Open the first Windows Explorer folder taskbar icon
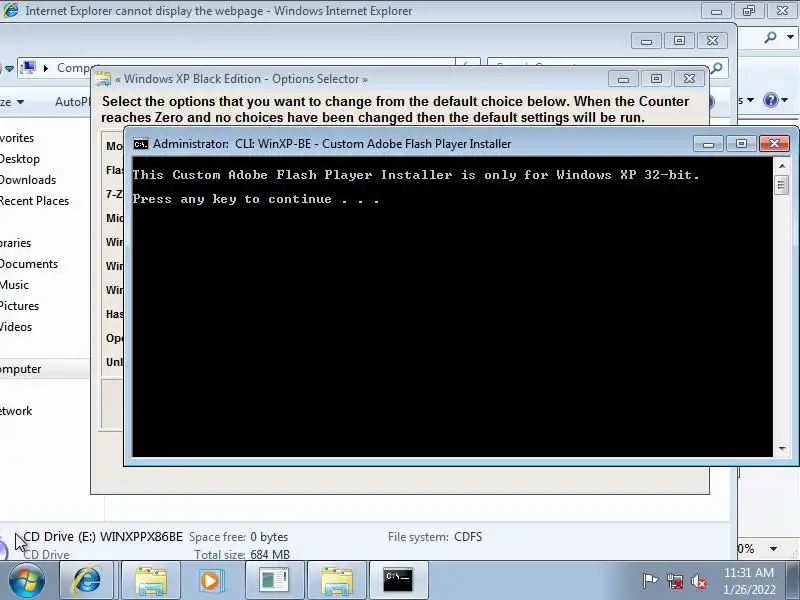 (x=151, y=581)
